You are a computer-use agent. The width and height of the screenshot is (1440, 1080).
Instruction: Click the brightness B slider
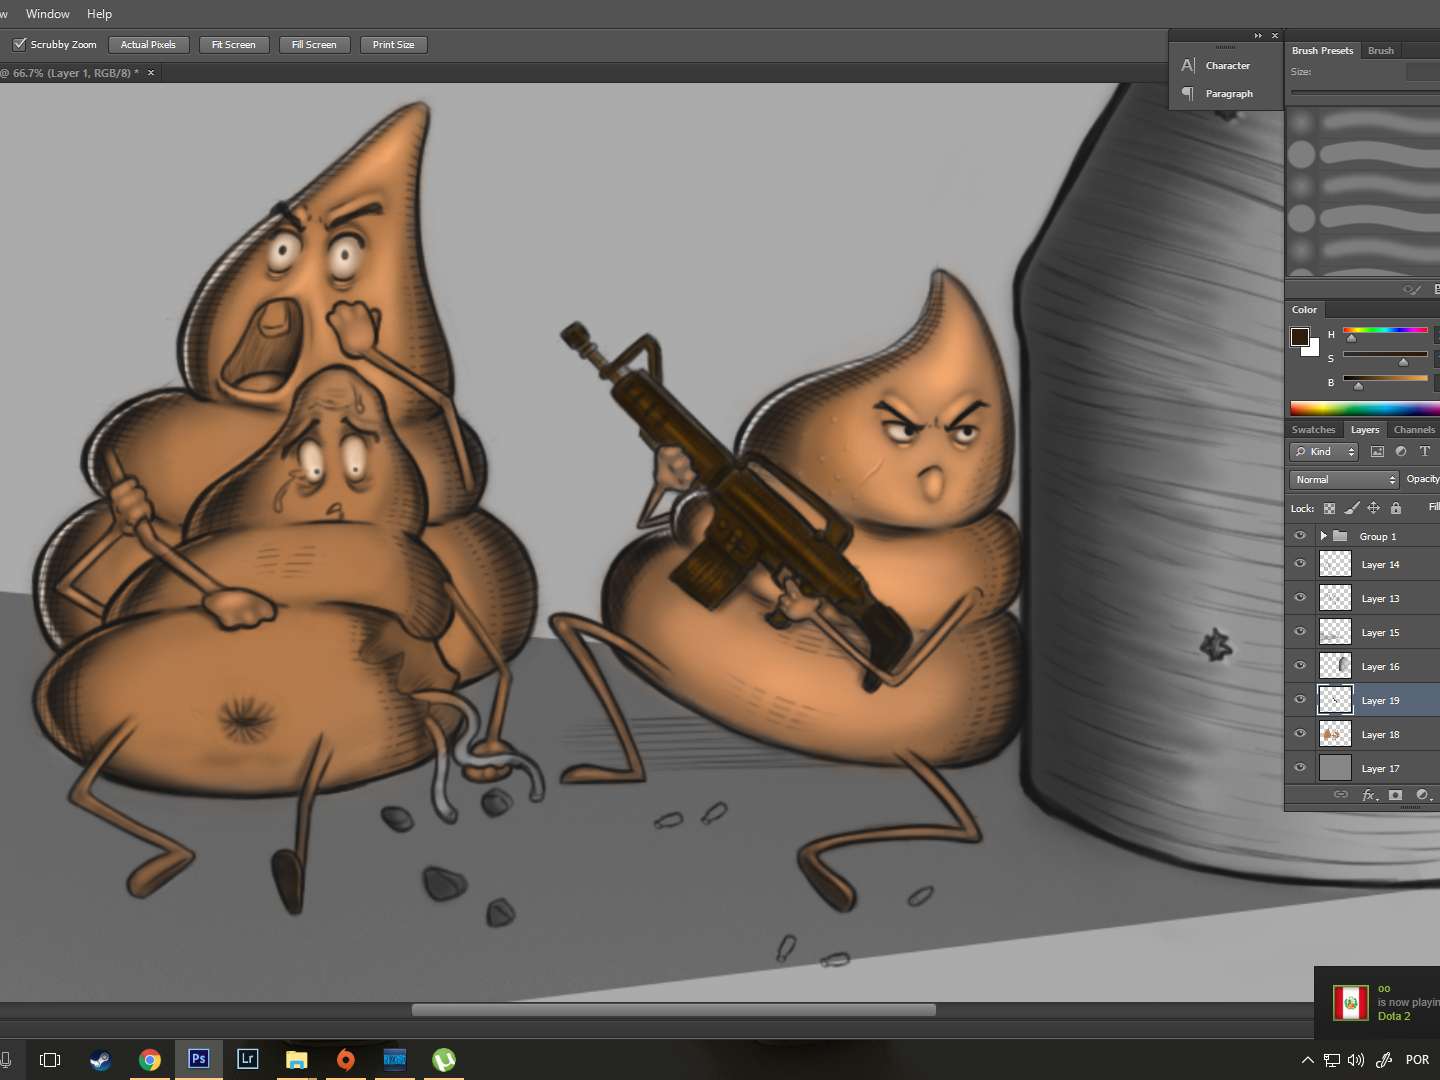[x=1385, y=378]
